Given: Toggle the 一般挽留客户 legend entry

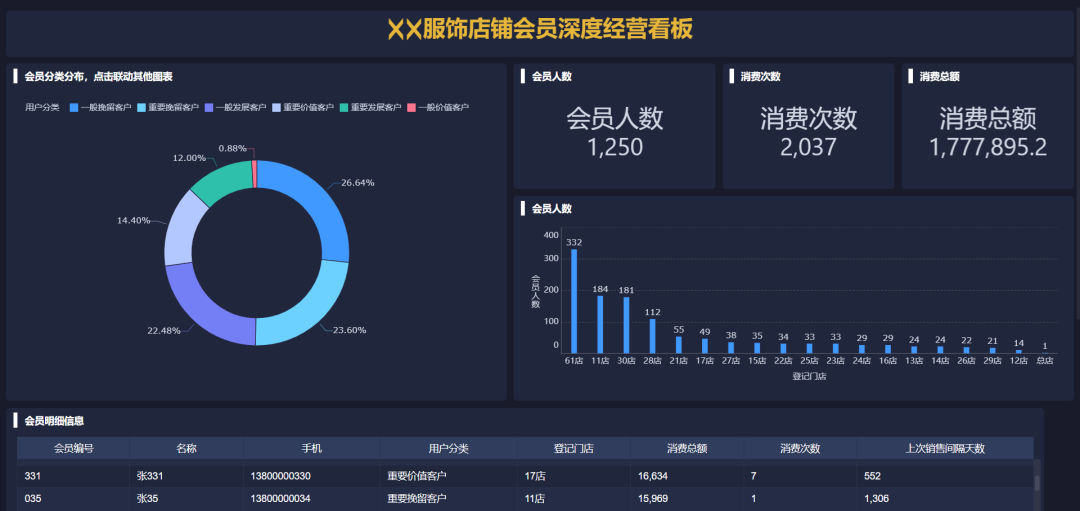Looking at the screenshot, I should [101, 107].
